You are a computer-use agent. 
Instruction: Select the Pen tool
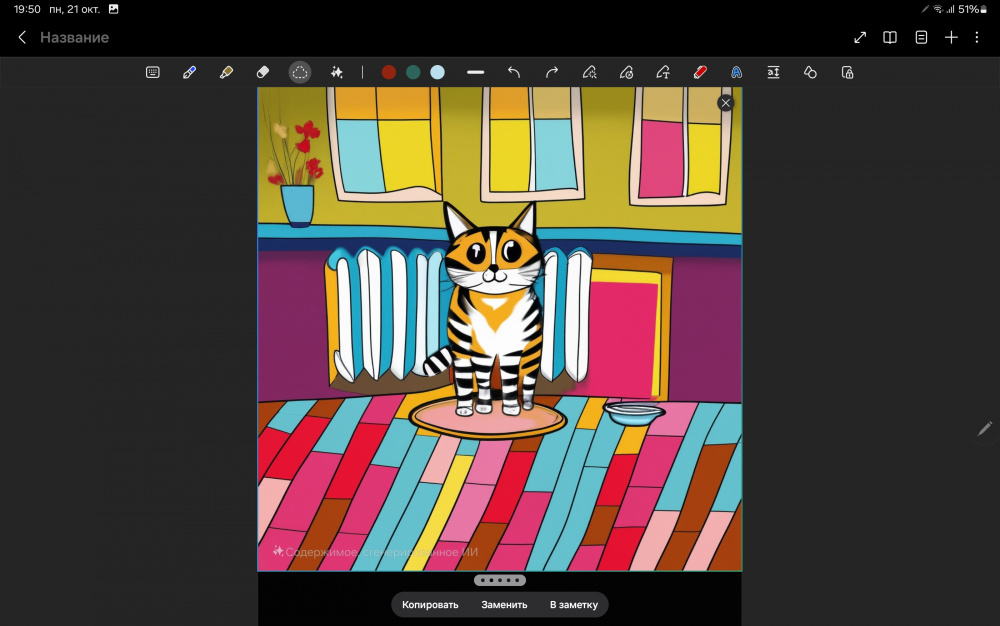[x=189, y=73]
